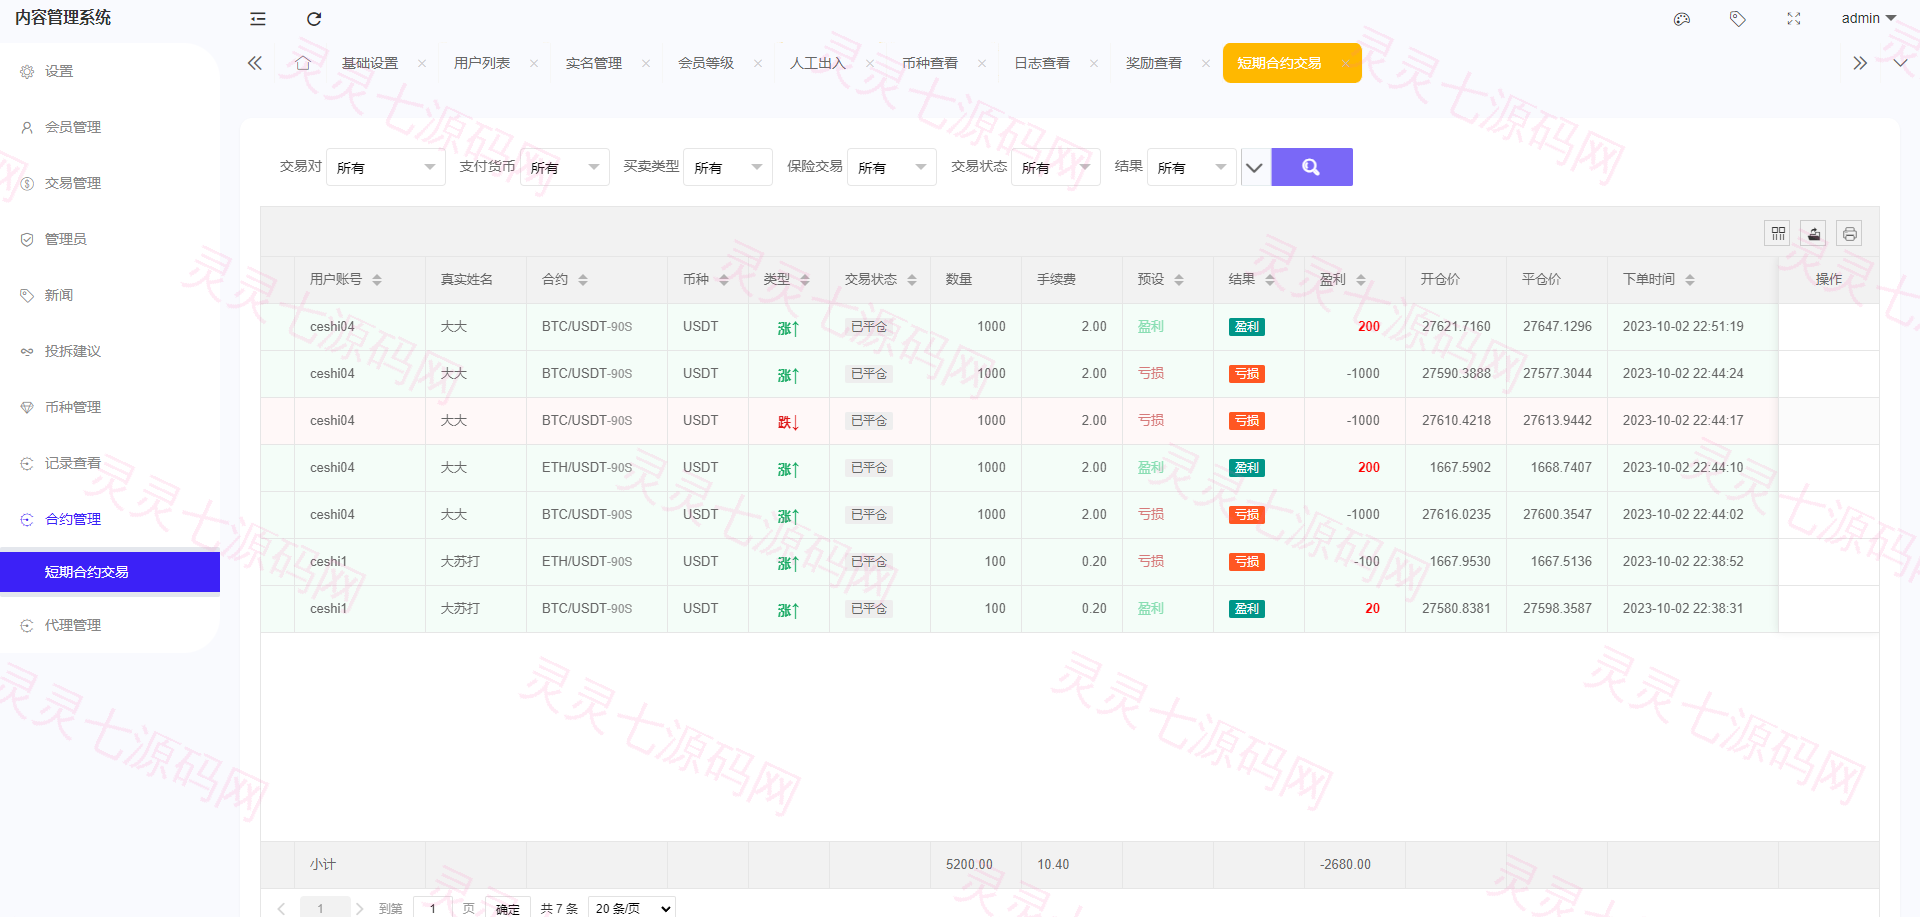Open 交易对 filter dropdown
The image size is (1920, 917).
click(x=386, y=167)
